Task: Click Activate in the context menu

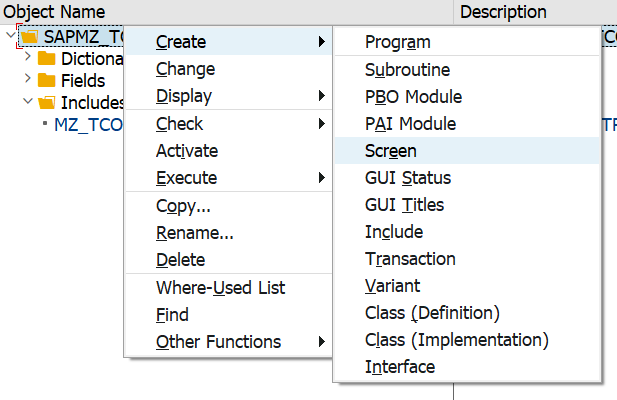Action: 229,151
